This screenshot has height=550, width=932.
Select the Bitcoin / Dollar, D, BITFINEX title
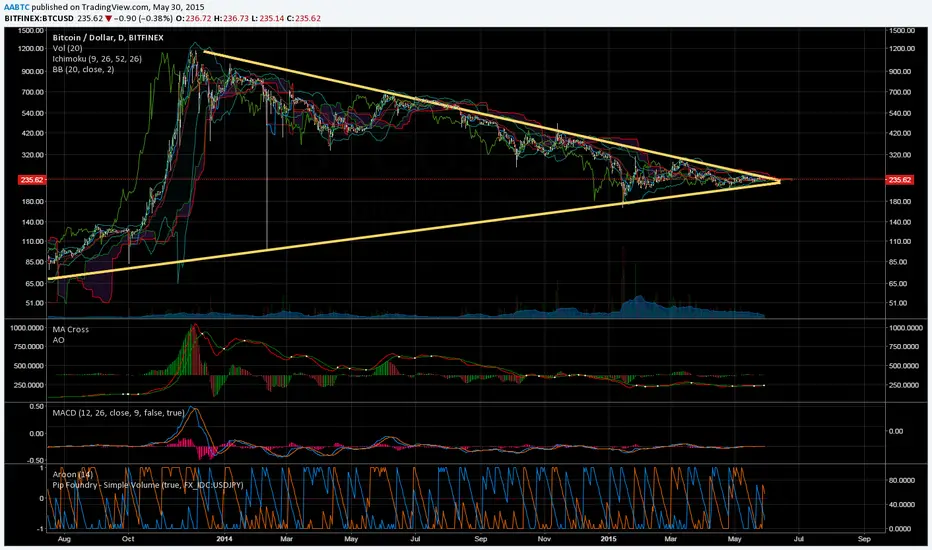click(108, 37)
